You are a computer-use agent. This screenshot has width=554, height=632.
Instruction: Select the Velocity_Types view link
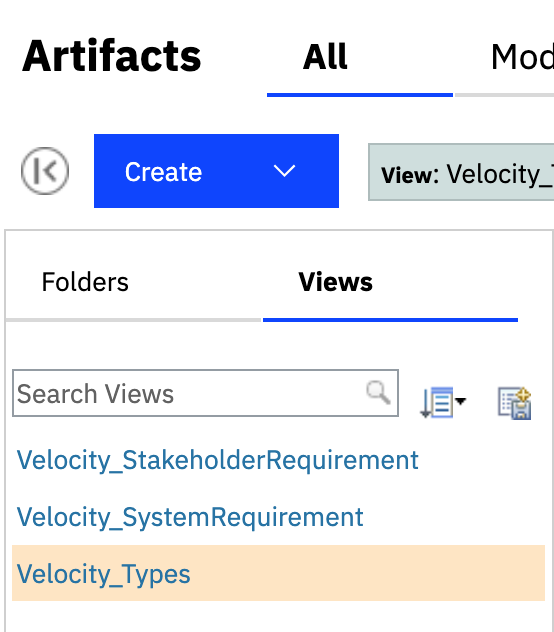coord(103,574)
